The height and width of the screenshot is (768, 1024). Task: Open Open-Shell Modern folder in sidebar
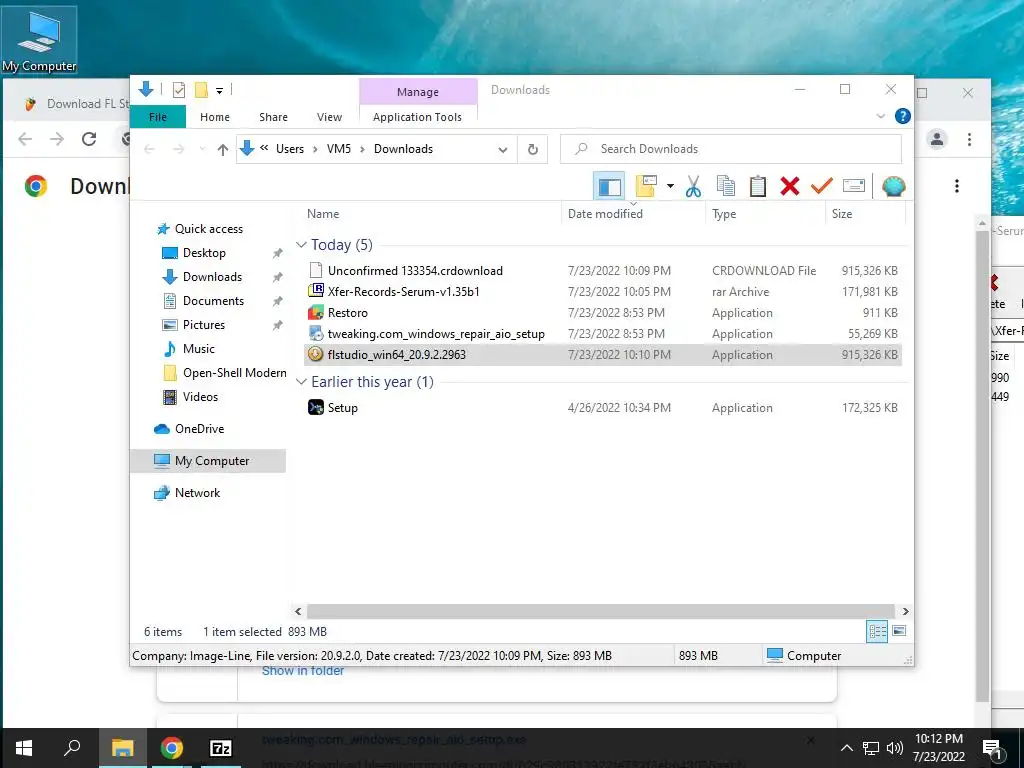click(234, 373)
